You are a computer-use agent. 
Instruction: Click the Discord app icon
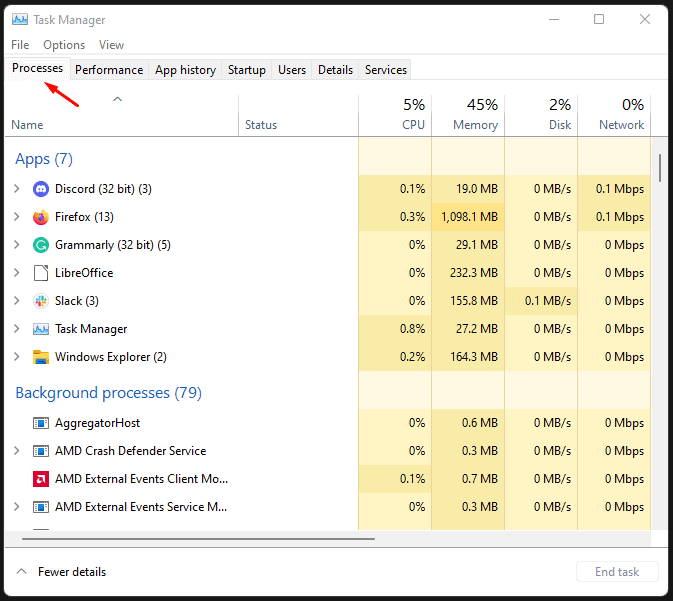[x=41, y=189]
